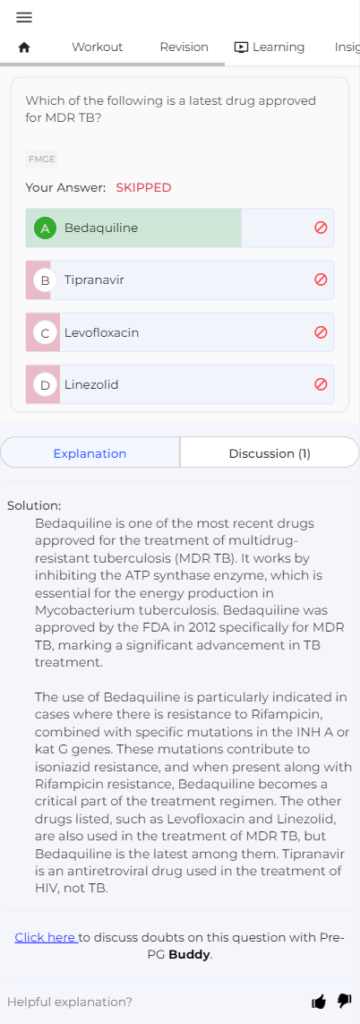
Task: Choose the Linezolid answer row
Action: pos(180,385)
